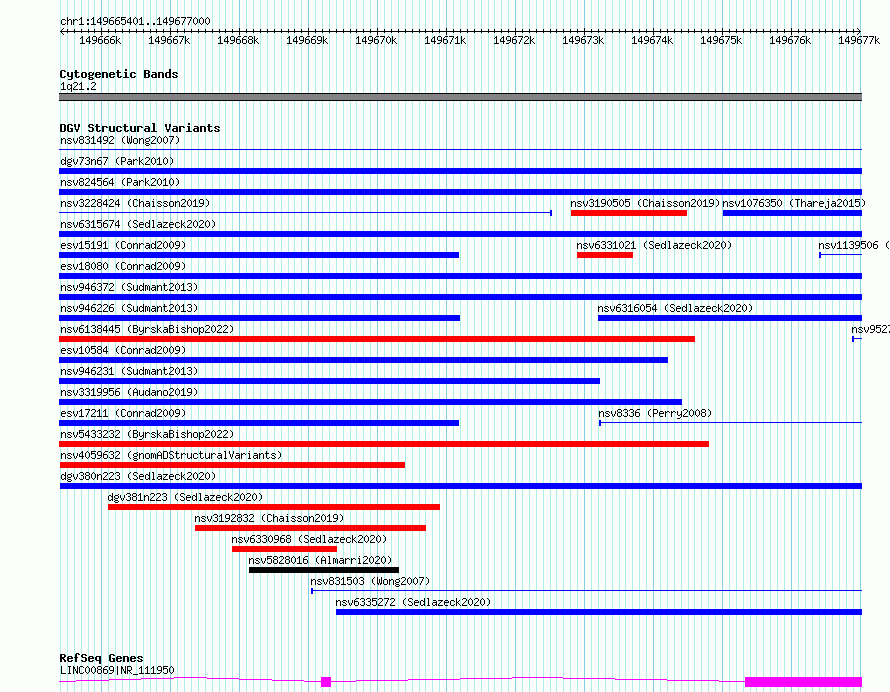
Task: Select the 1q21.2 band label
Action: point(78,86)
